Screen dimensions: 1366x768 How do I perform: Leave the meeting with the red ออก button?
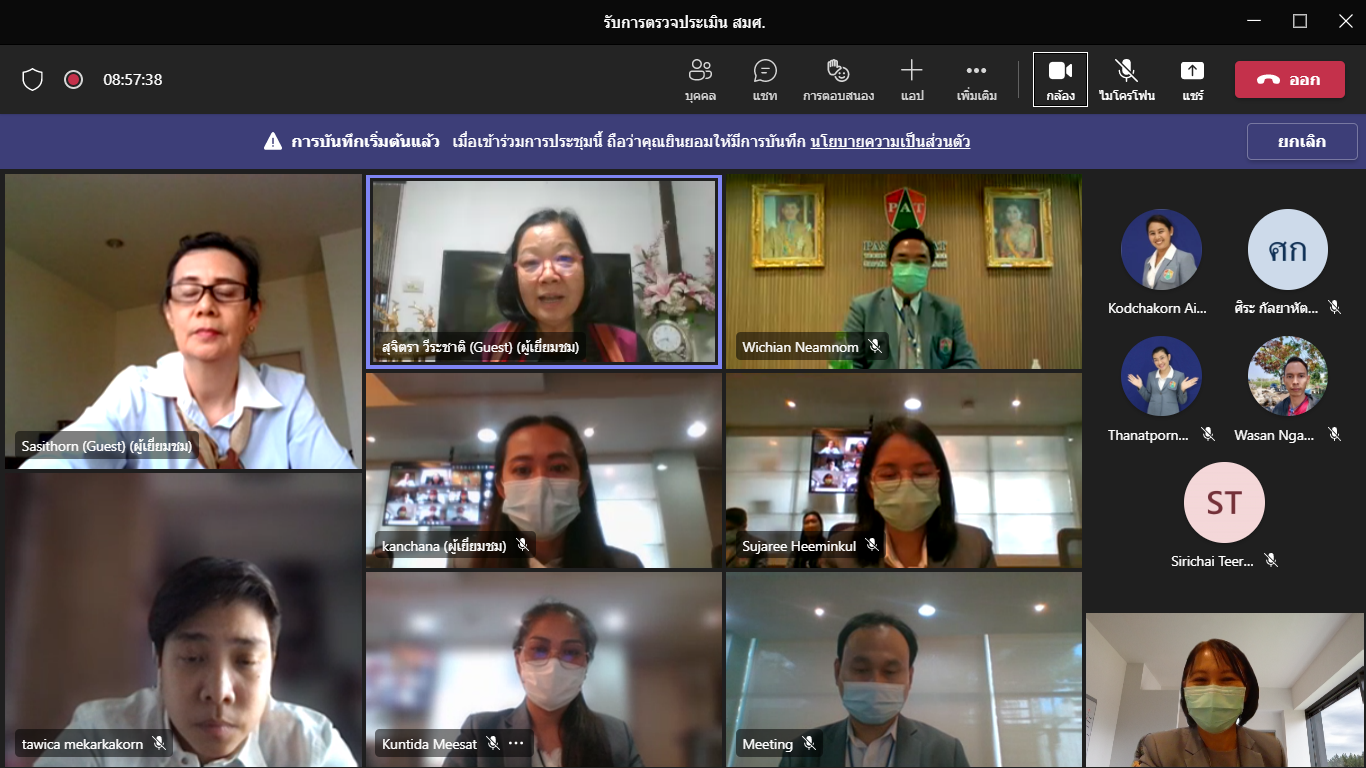[1289, 80]
